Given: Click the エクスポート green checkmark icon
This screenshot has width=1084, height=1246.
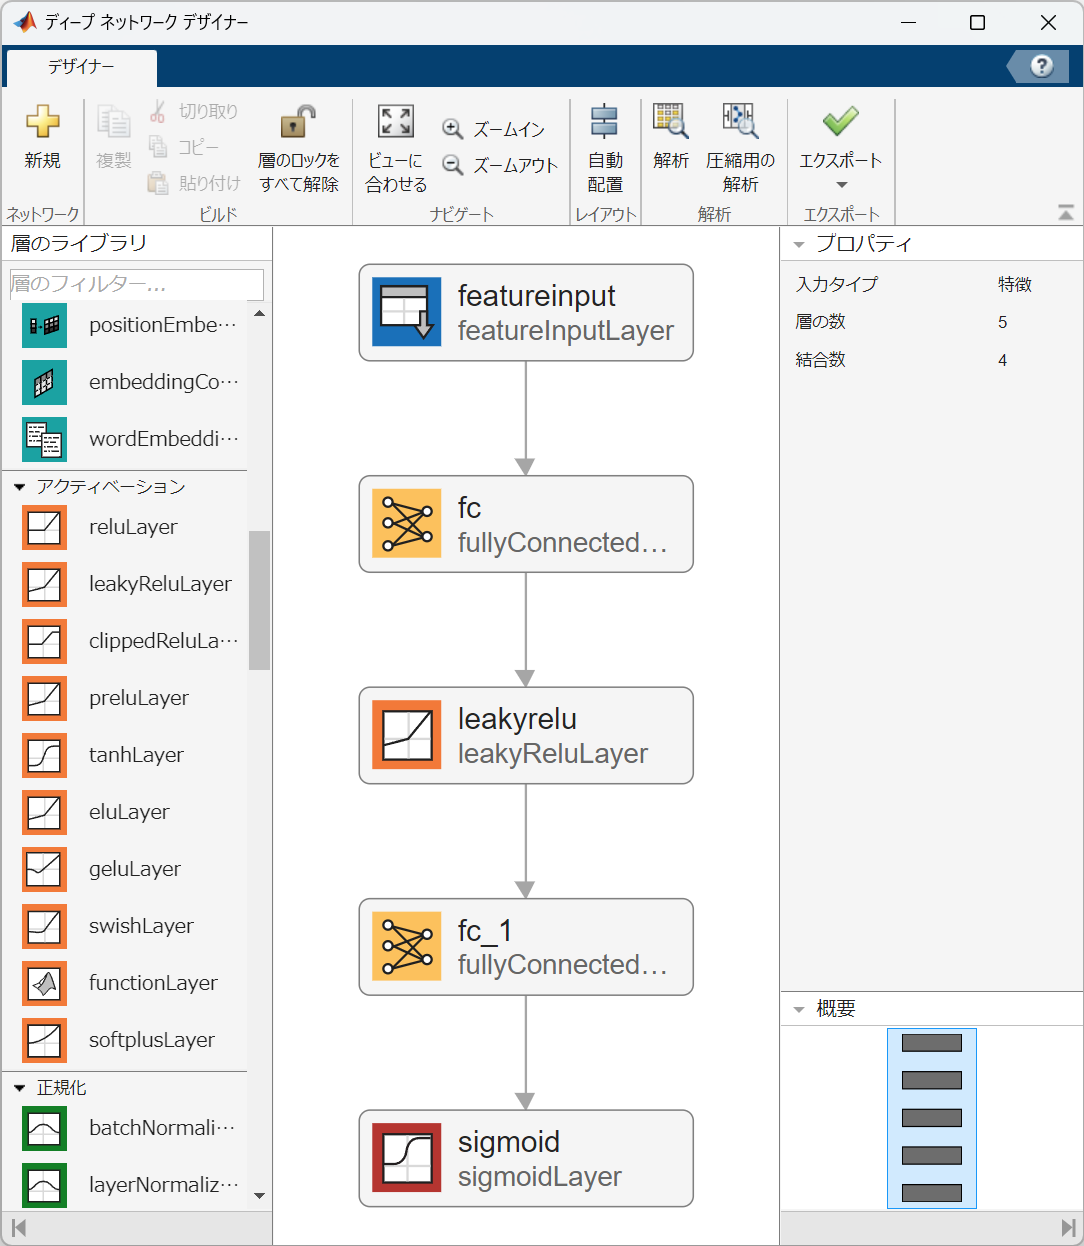Looking at the screenshot, I should [840, 122].
